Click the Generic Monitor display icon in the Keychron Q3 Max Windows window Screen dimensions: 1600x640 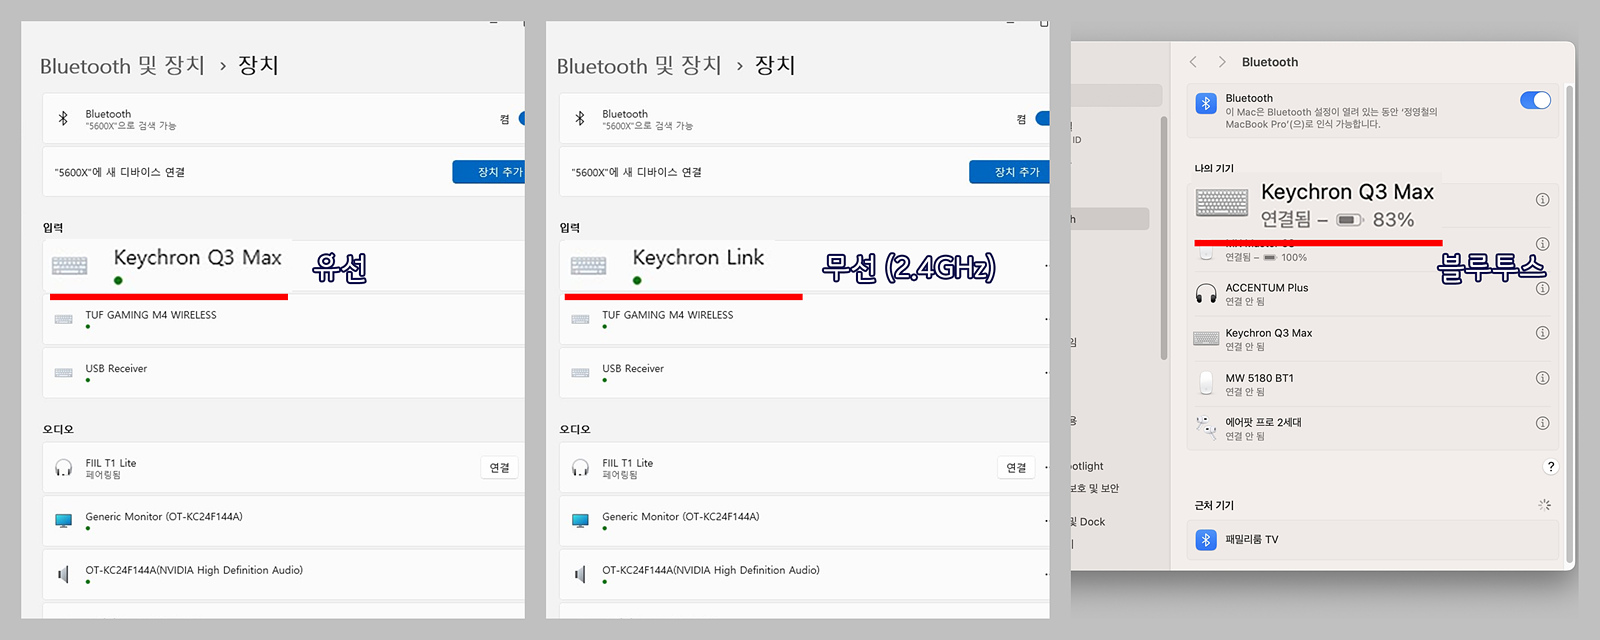pyautogui.click(x=64, y=521)
